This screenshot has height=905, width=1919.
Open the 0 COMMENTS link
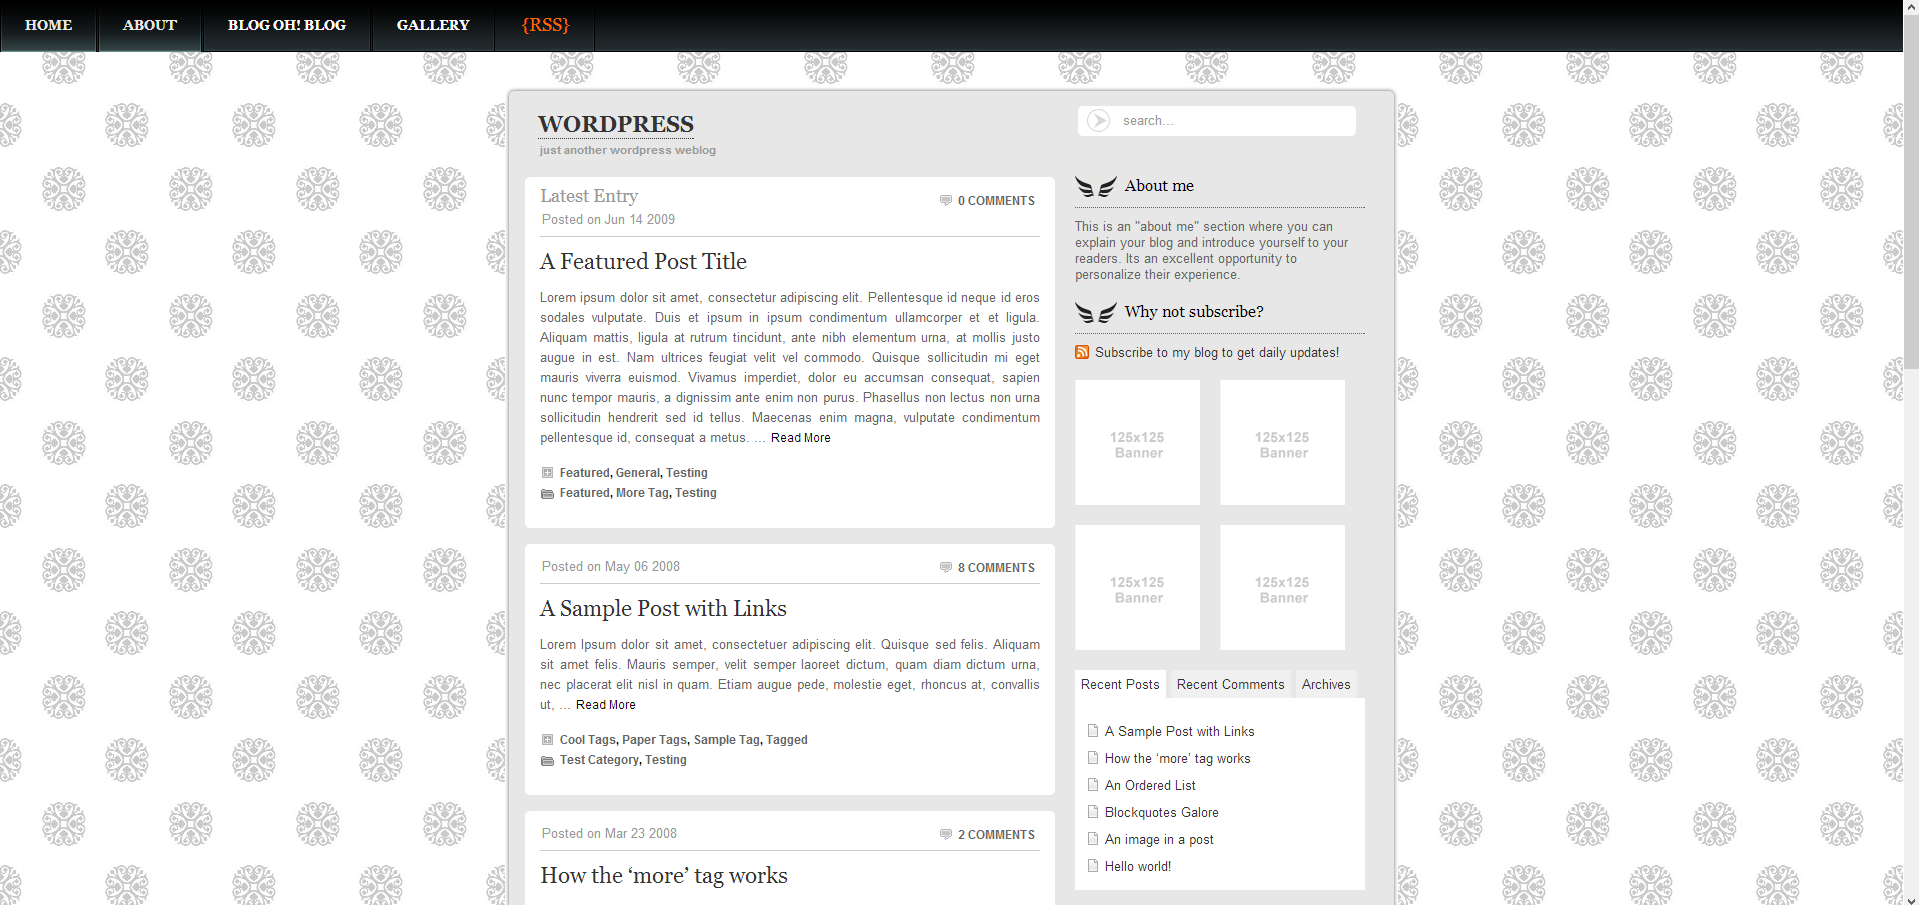996,201
